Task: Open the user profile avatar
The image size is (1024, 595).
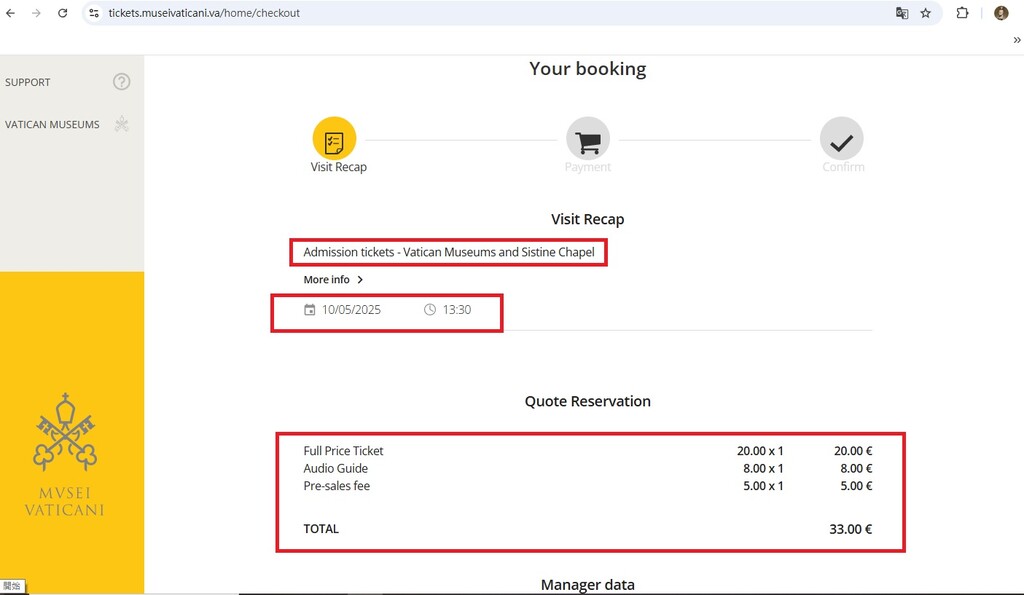Action: click(1001, 13)
